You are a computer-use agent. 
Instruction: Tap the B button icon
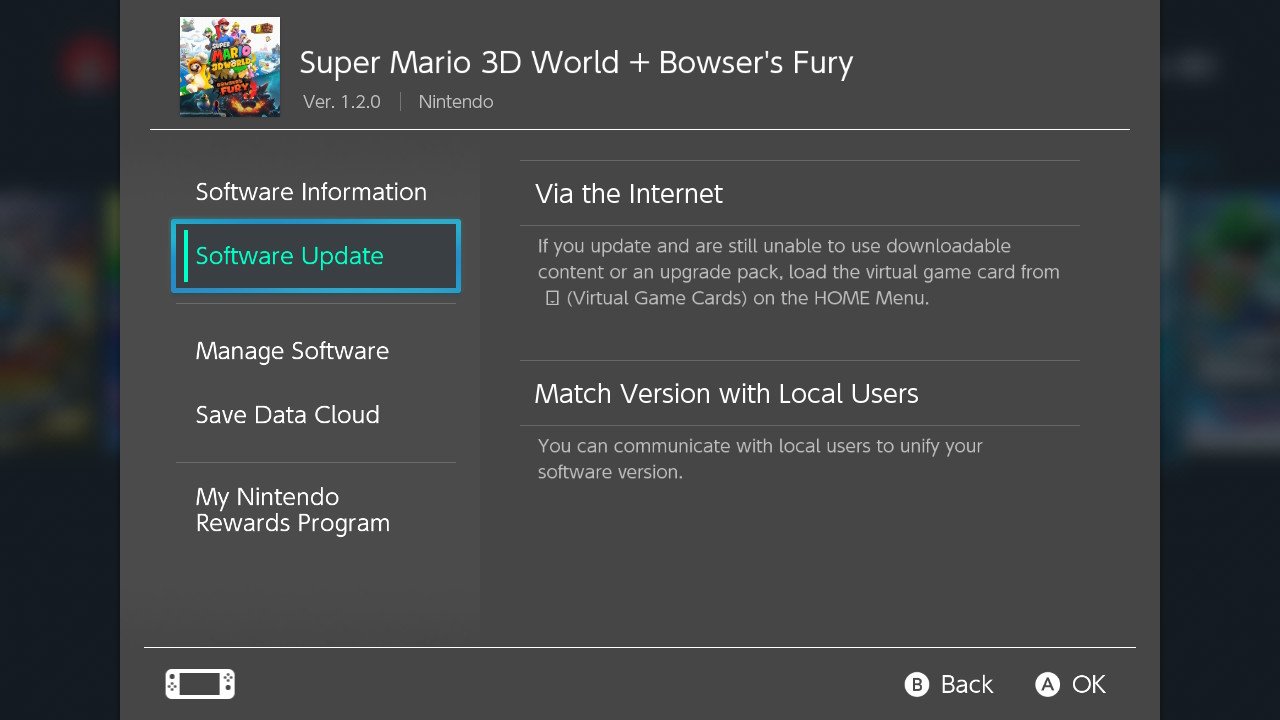(917, 684)
